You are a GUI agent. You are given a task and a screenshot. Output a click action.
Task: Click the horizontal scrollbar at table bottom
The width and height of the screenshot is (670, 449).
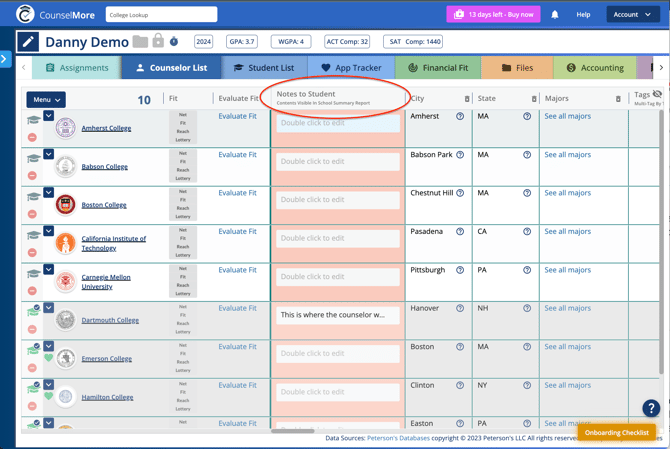[293, 431]
